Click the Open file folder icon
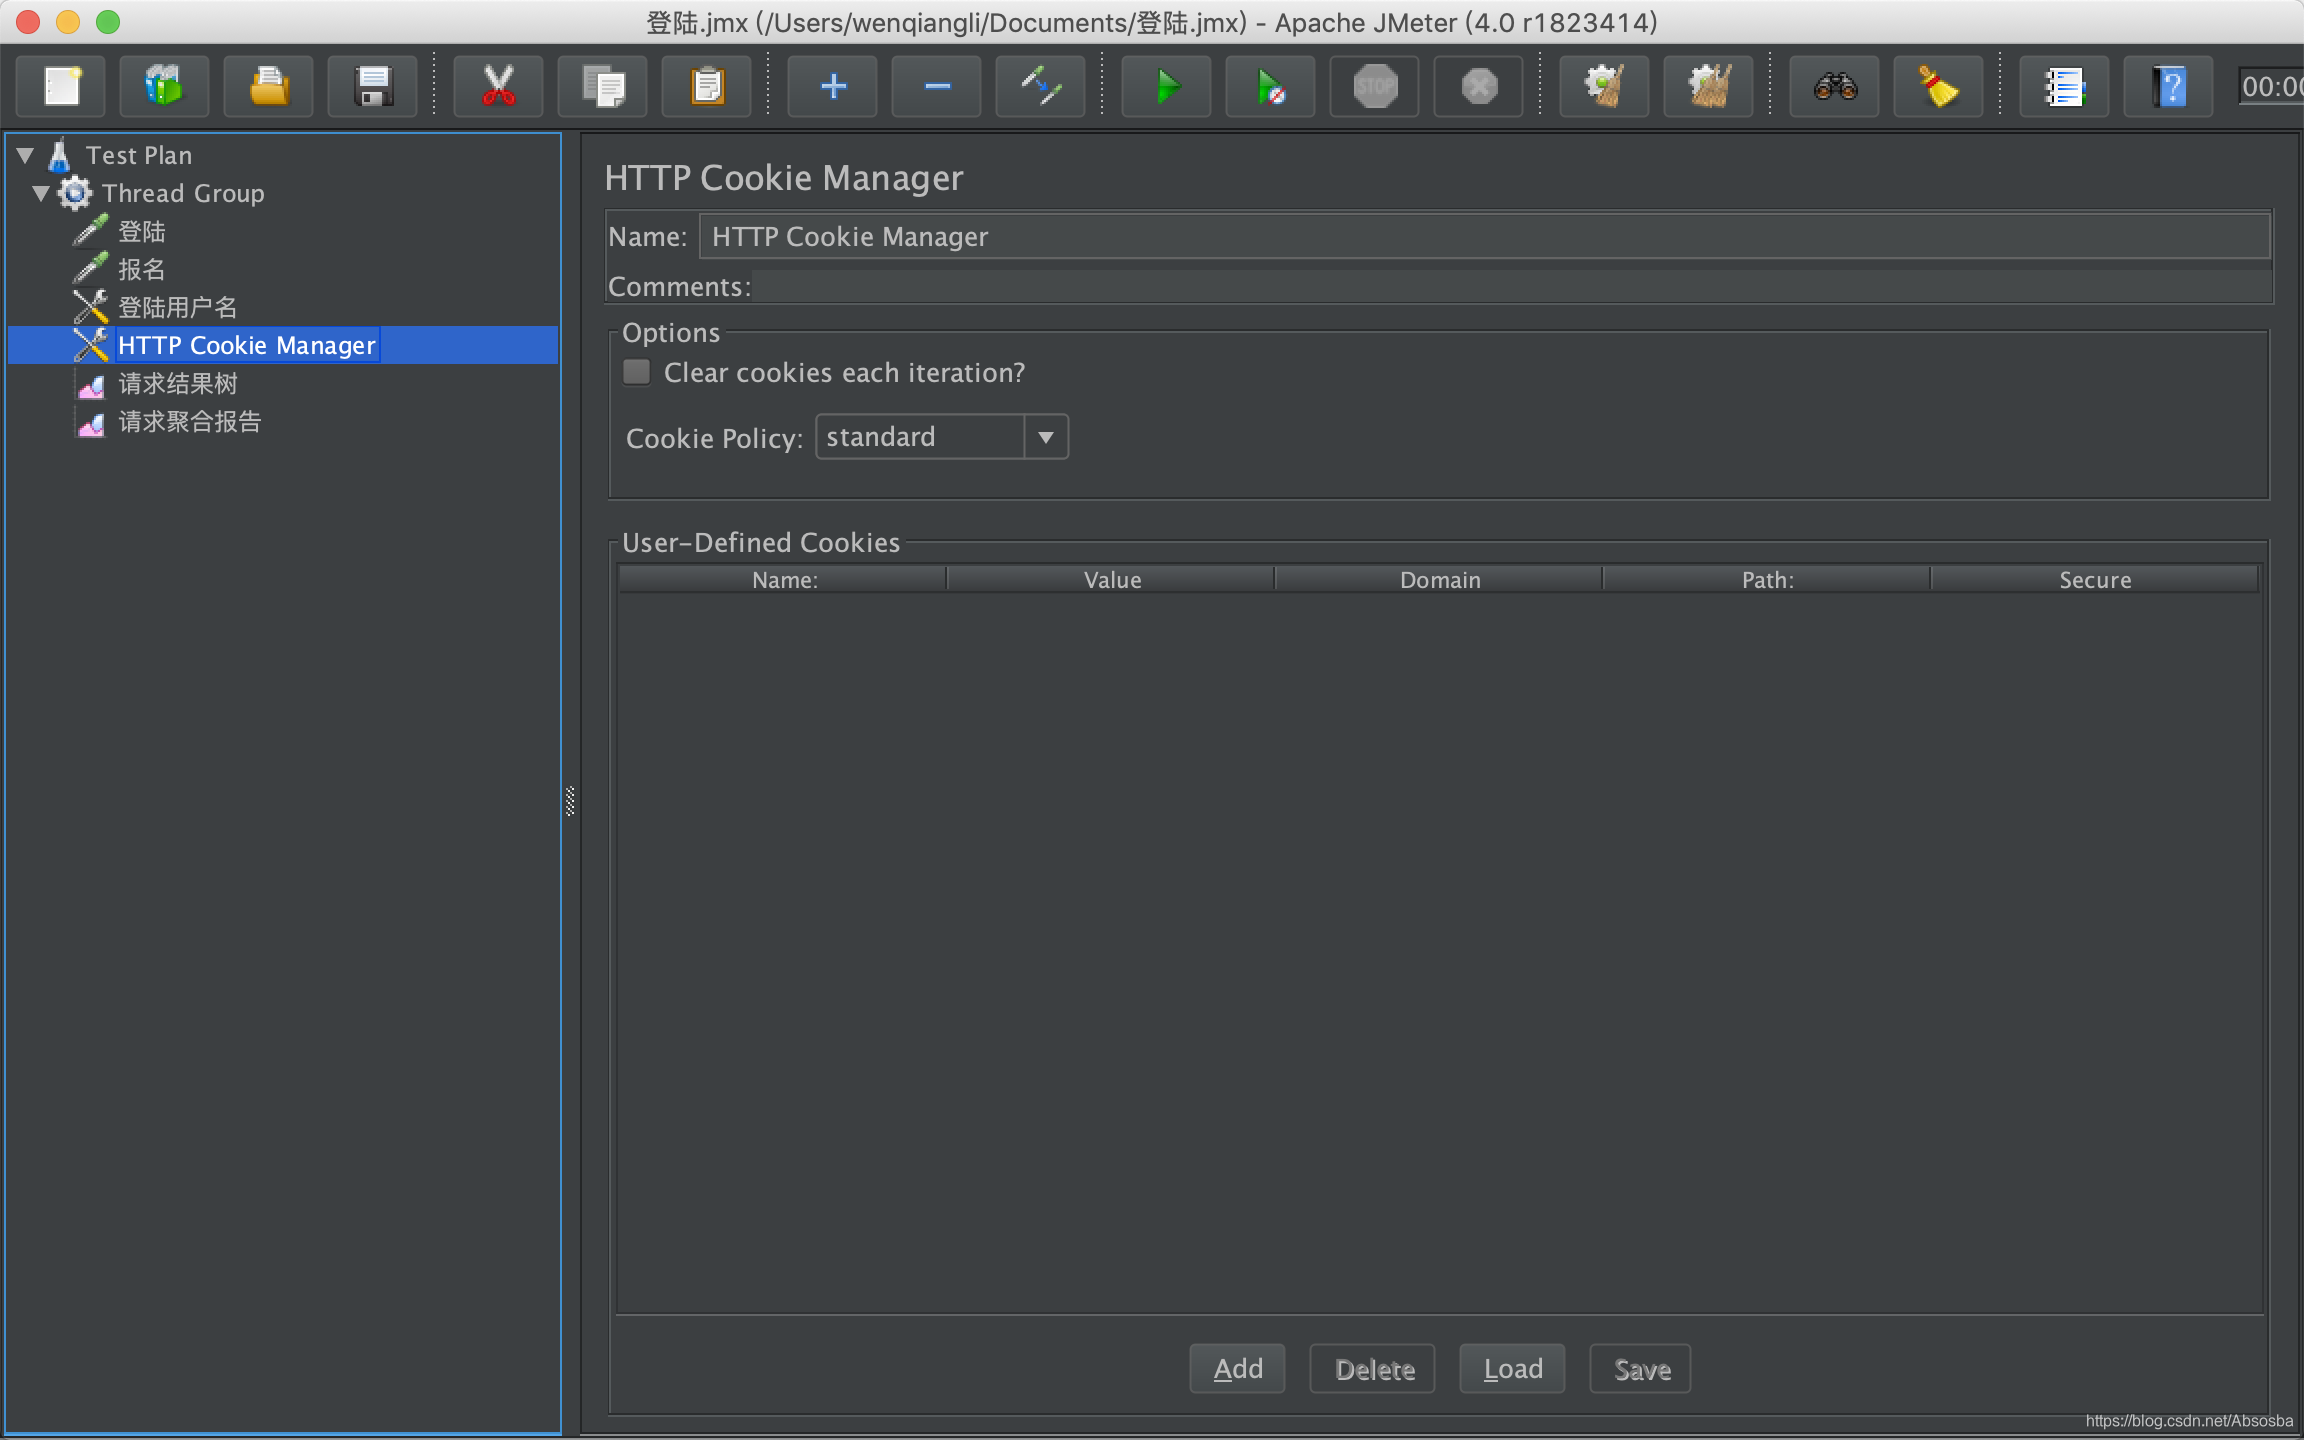2304x1440 pixels. pyautogui.click(x=268, y=86)
